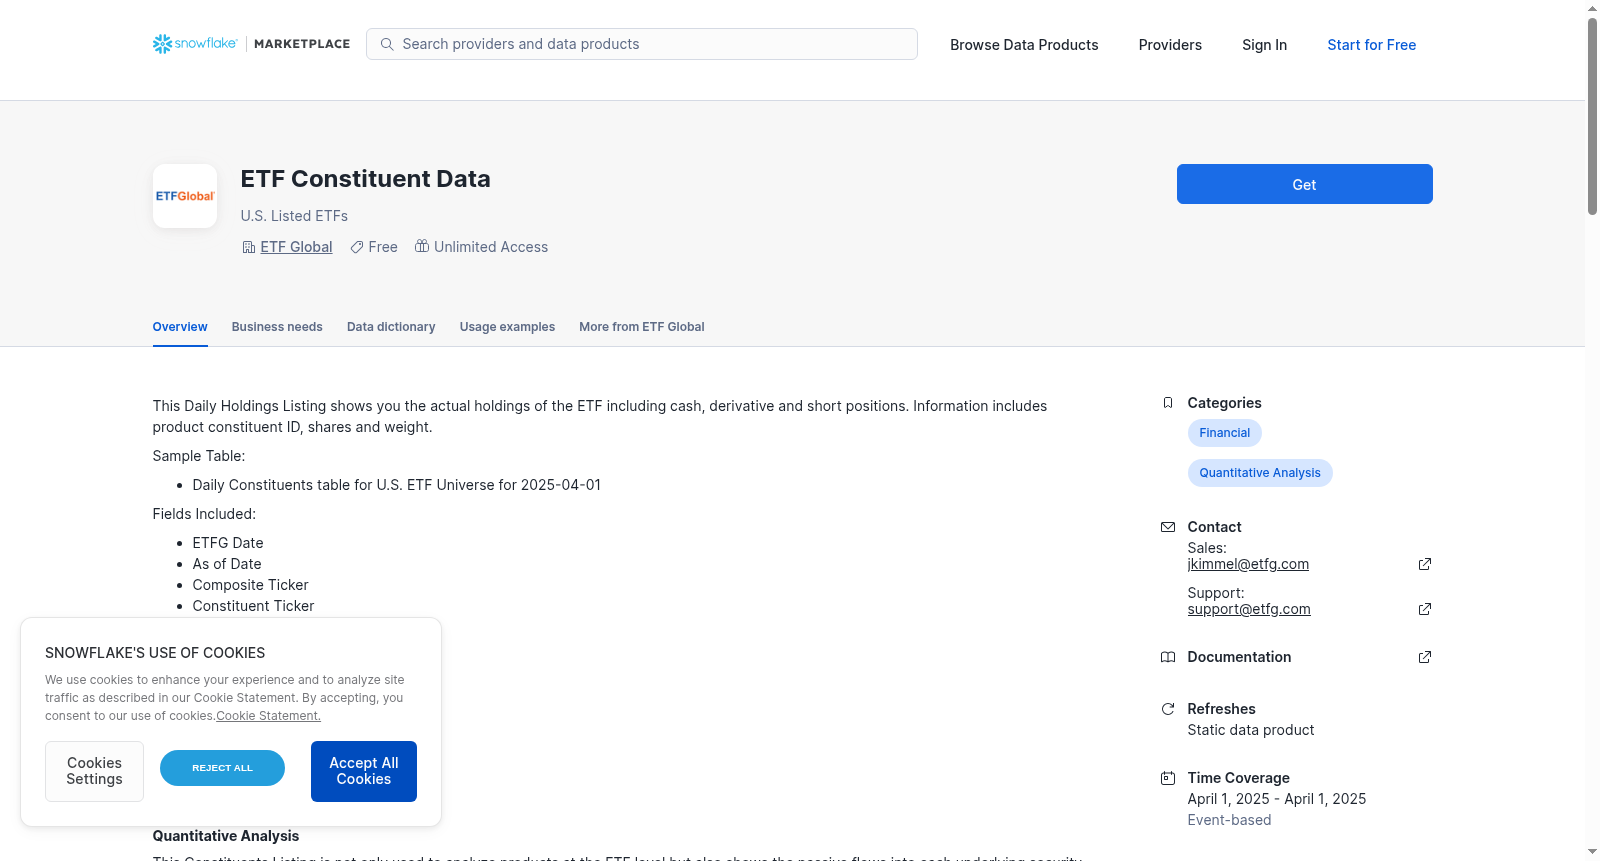
Task: Click the building icon beside ETF Global
Action: point(249,247)
